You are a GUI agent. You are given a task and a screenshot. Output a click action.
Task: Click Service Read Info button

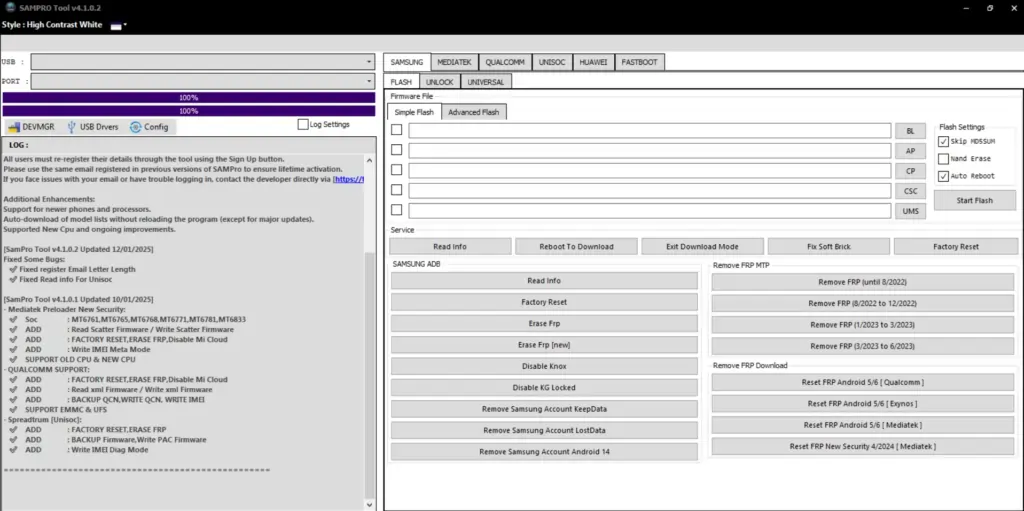(x=450, y=246)
